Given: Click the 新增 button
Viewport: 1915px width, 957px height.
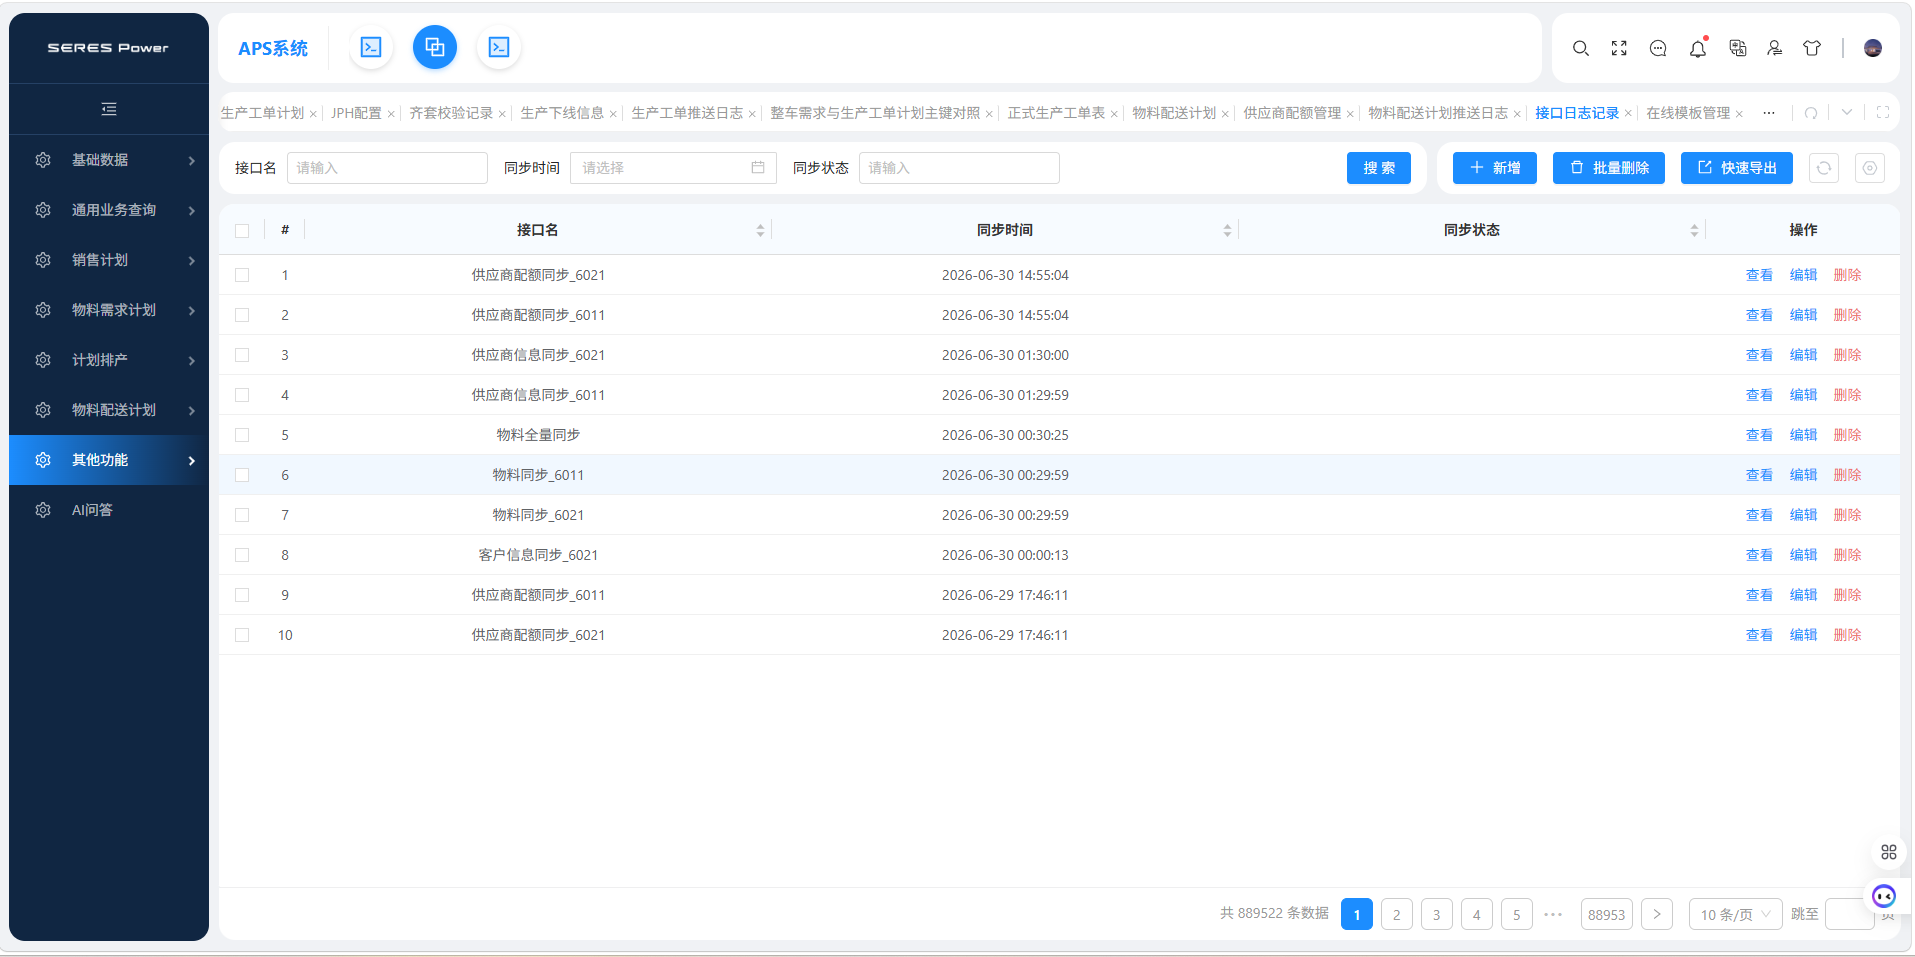Looking at the screenshot, I should [1495, 168].
